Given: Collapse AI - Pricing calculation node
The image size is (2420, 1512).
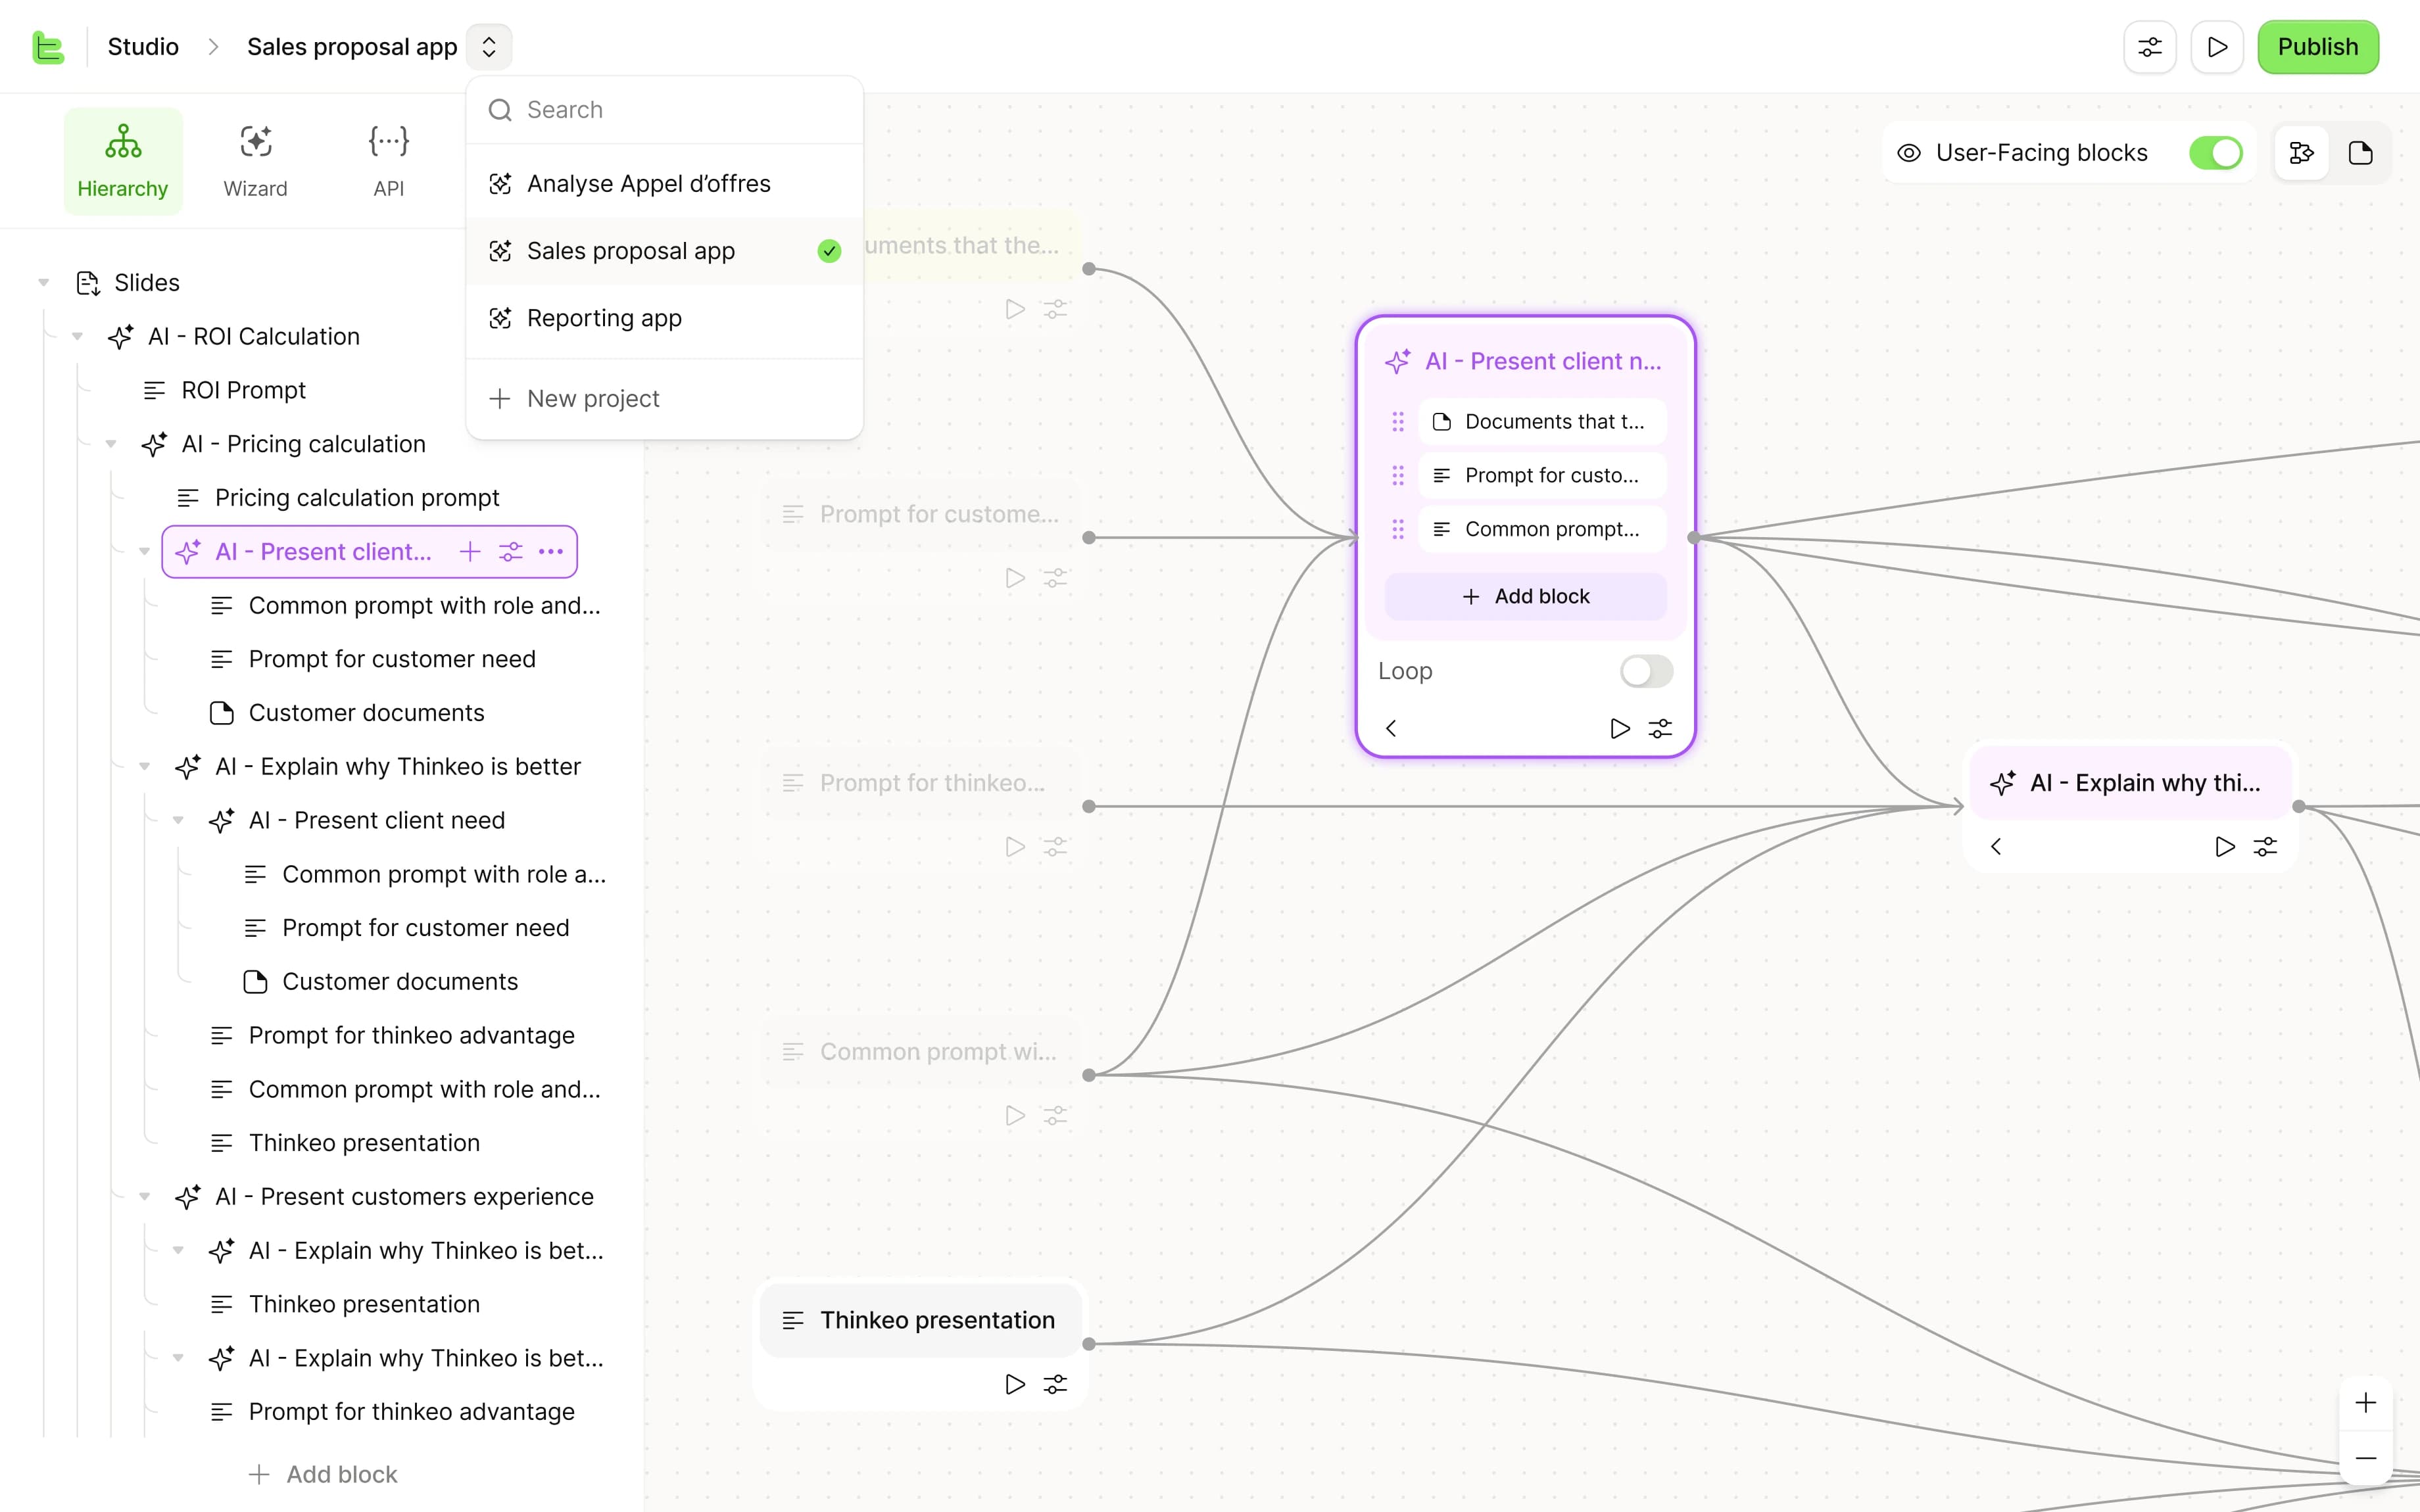Looking at the screenshot, I should (111, 444).
